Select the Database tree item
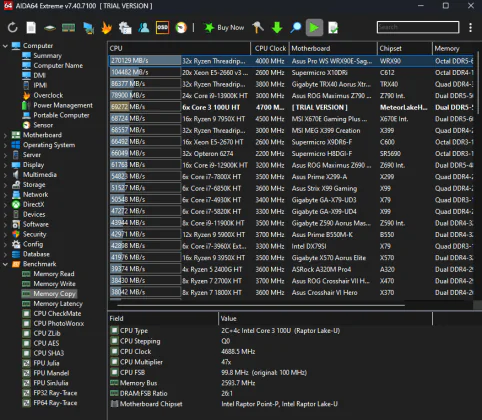482x420 pixels. pos(36,254)
